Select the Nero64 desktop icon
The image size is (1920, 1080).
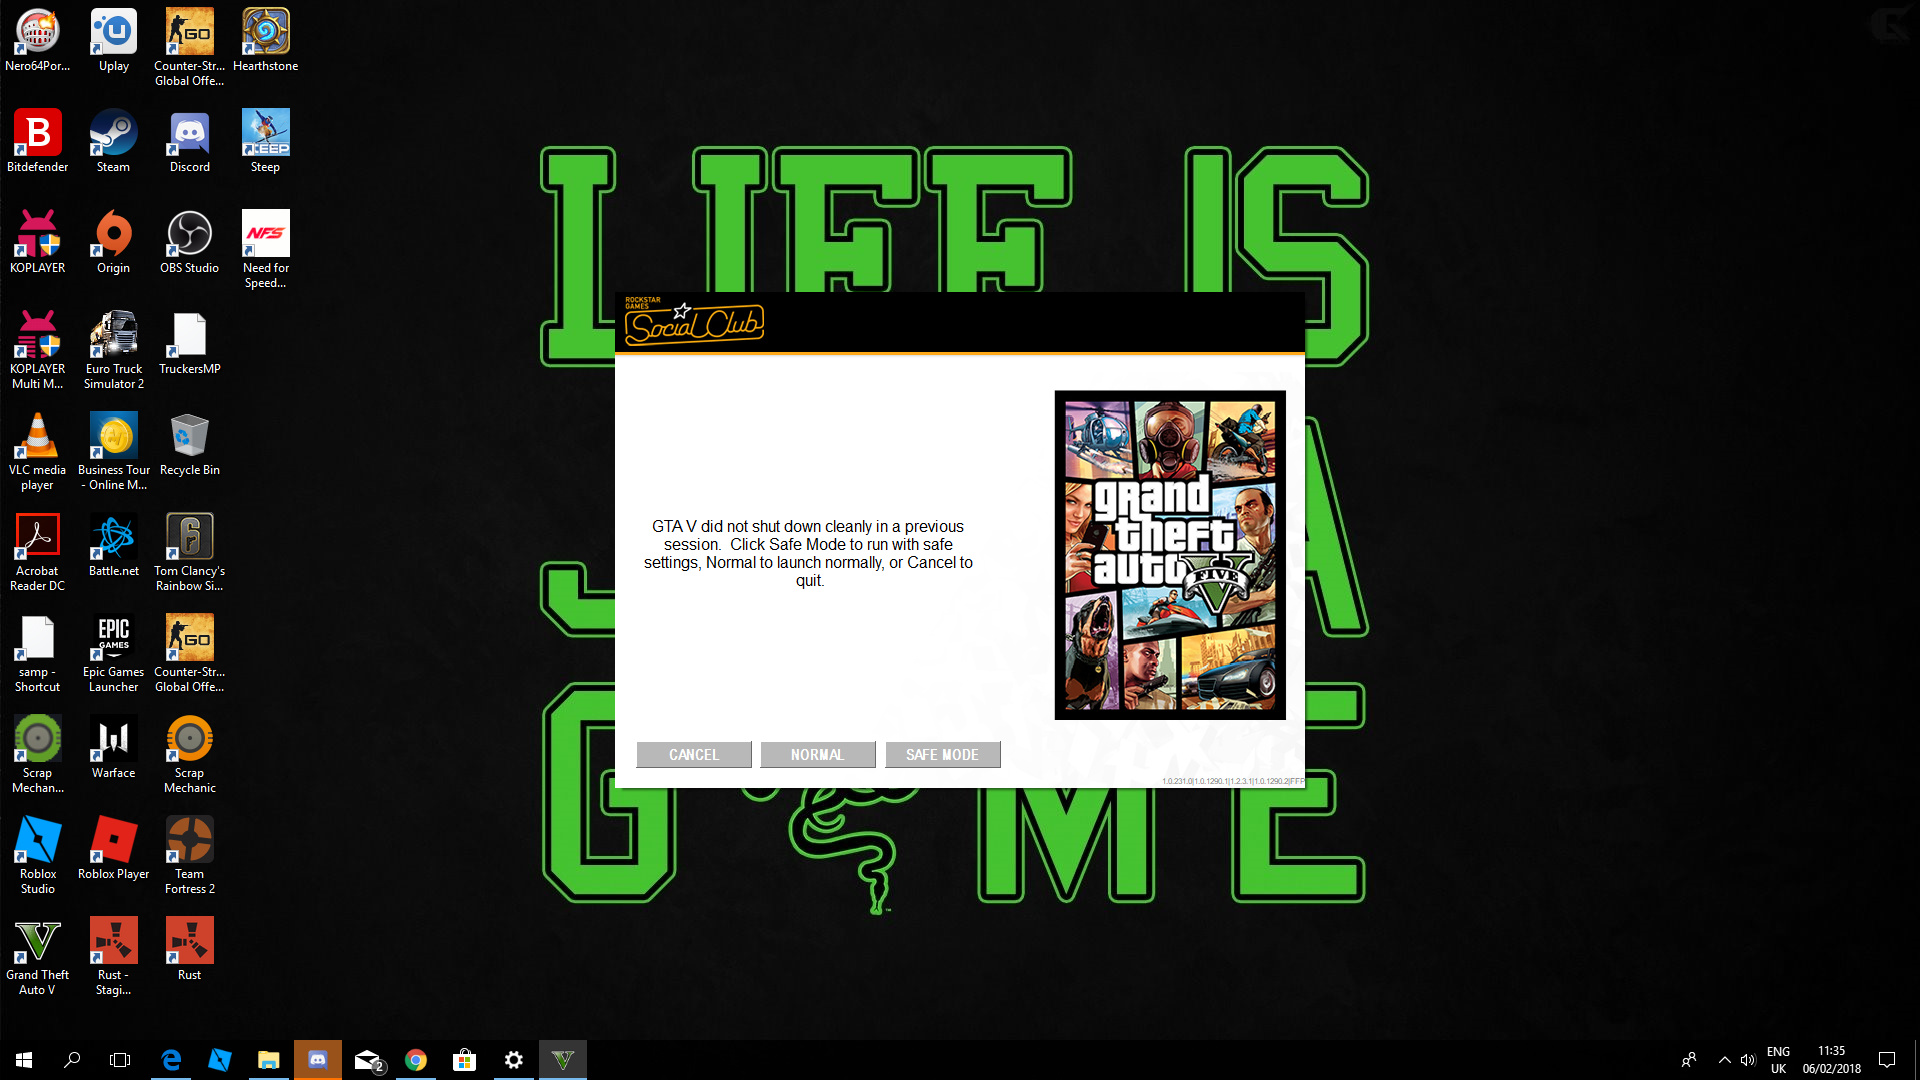(38, 41)
